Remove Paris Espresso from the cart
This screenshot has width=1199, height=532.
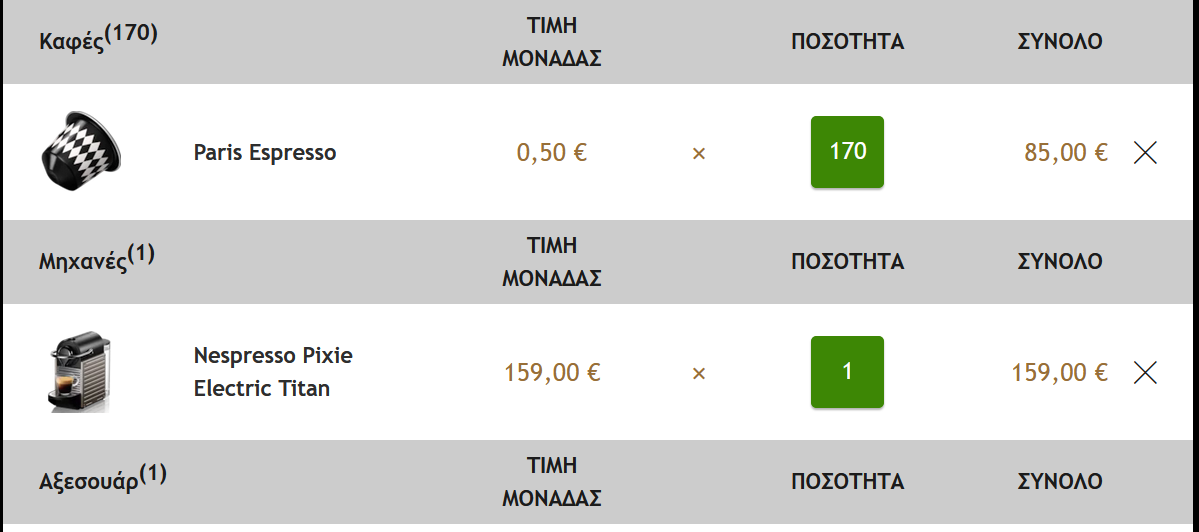(x=1145, y=153)
